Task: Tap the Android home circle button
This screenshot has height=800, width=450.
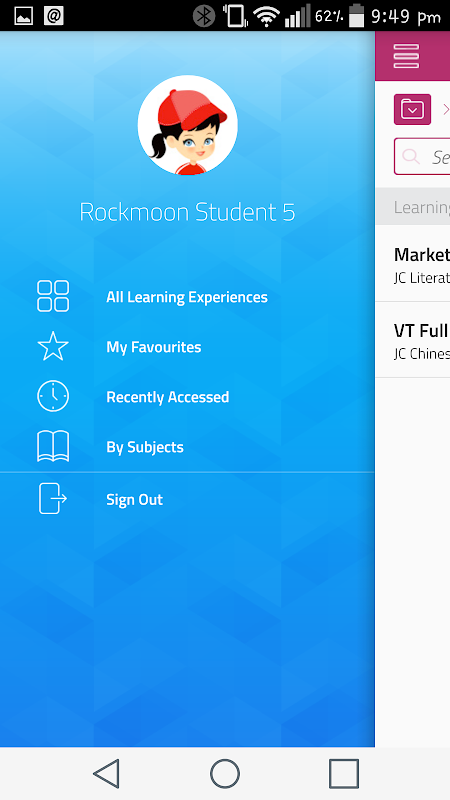Action: 225,773
